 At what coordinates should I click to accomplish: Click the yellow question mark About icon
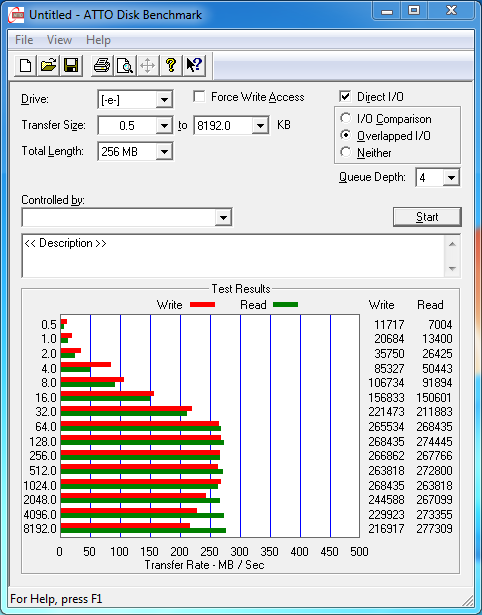click(x=171, y=65)
